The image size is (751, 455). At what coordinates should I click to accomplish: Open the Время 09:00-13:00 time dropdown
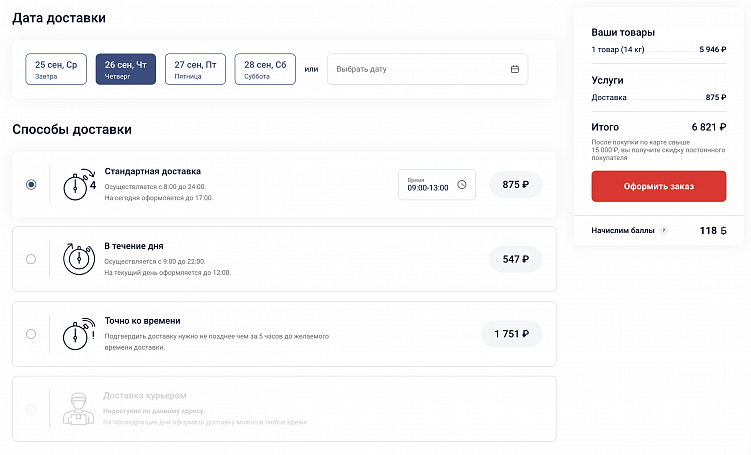[x=436, y=184]
